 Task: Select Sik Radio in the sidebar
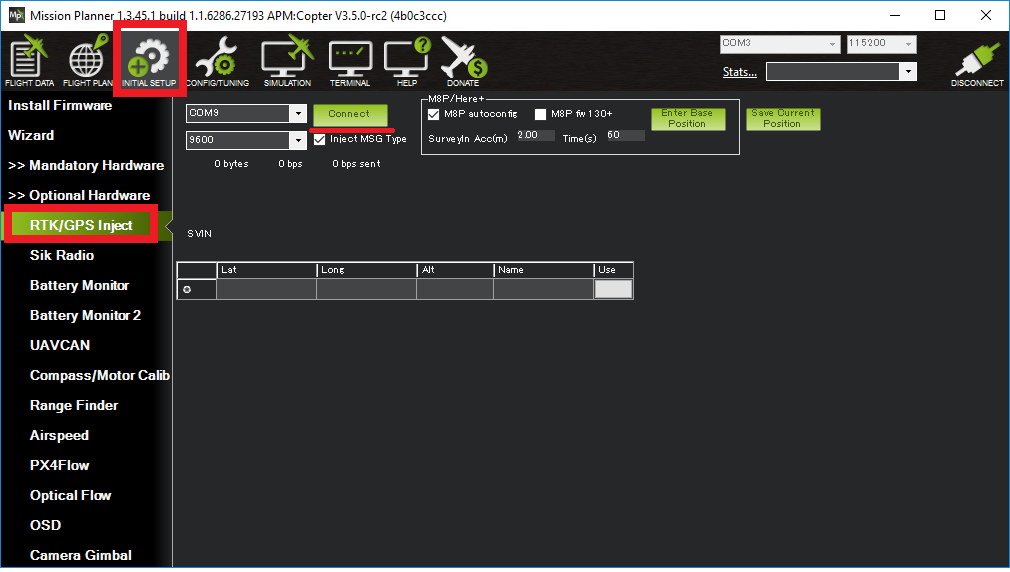point(62,255)
